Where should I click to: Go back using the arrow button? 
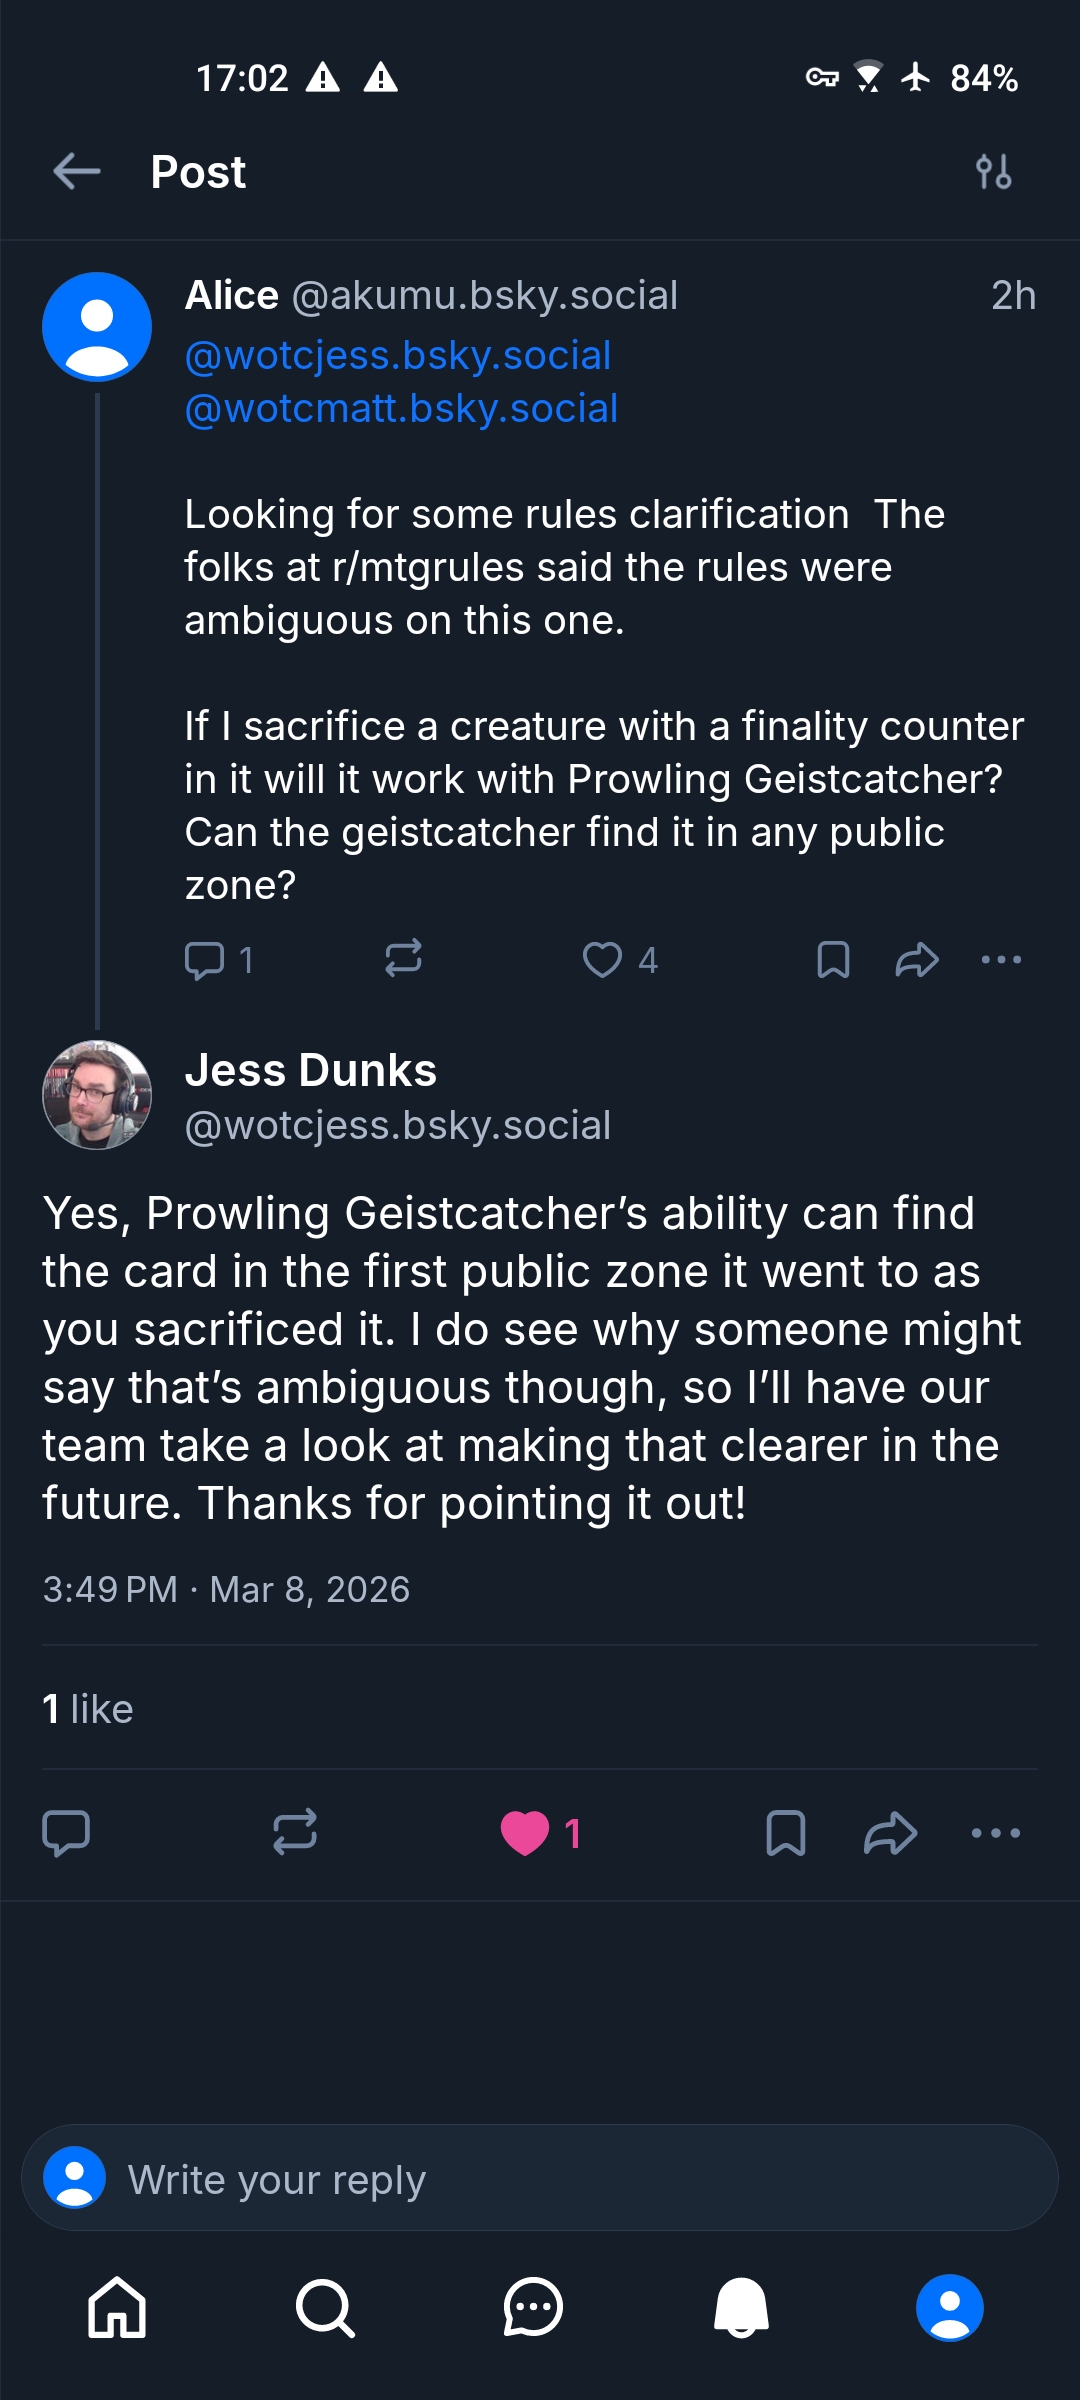tap(77, 171)
